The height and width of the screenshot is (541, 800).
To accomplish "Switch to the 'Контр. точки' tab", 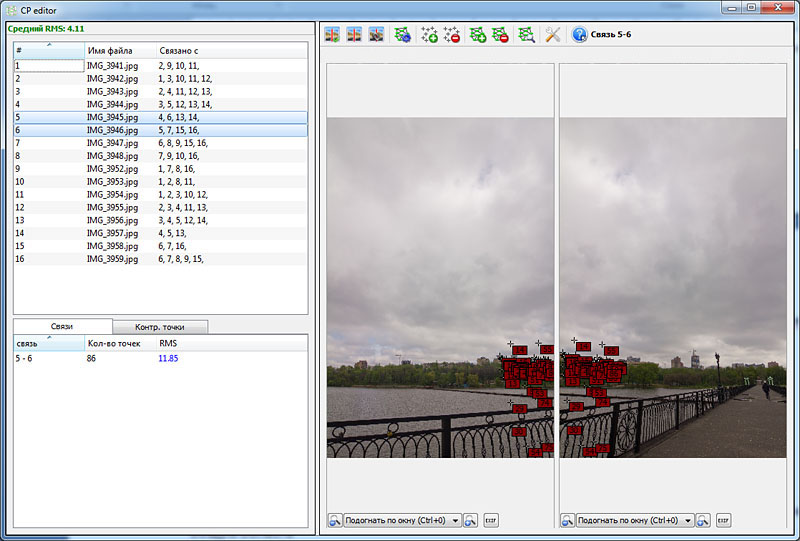I will coord(160,327).
